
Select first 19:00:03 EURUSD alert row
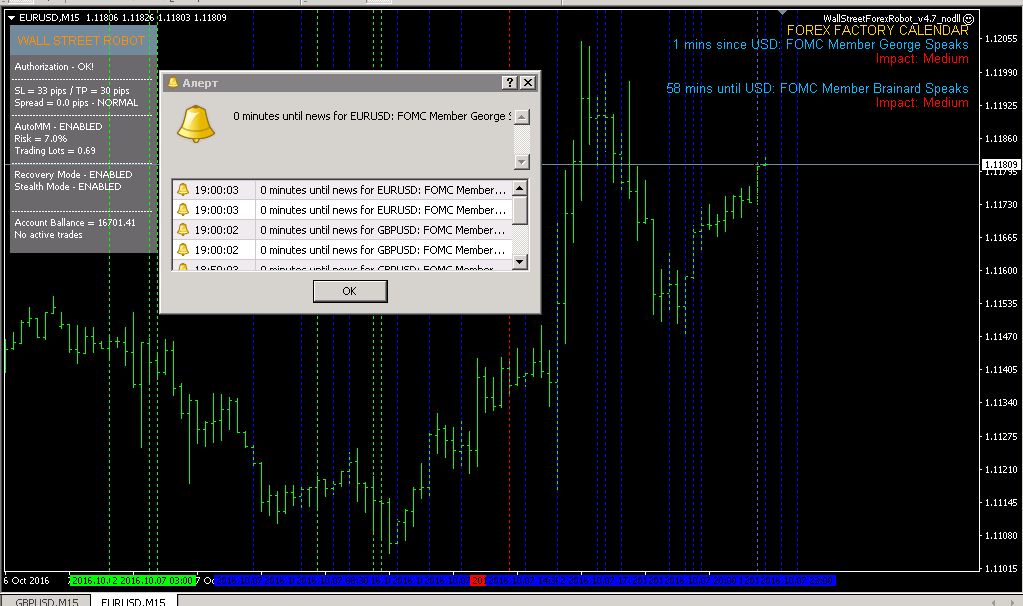(343, 190)
